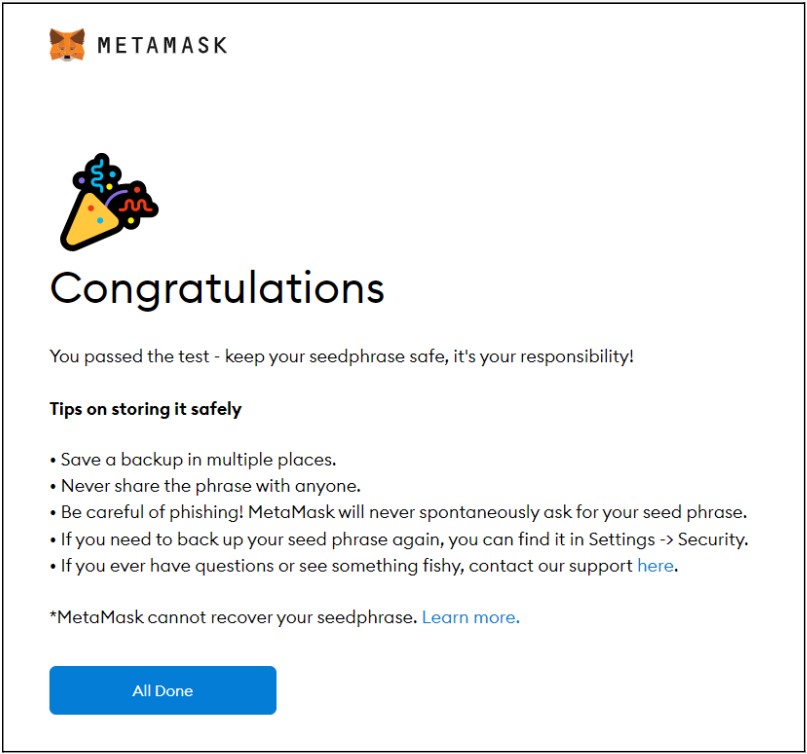Click the METAMASK wordmark text
This screenshot has height=754, width=807.
click(162, 45)
